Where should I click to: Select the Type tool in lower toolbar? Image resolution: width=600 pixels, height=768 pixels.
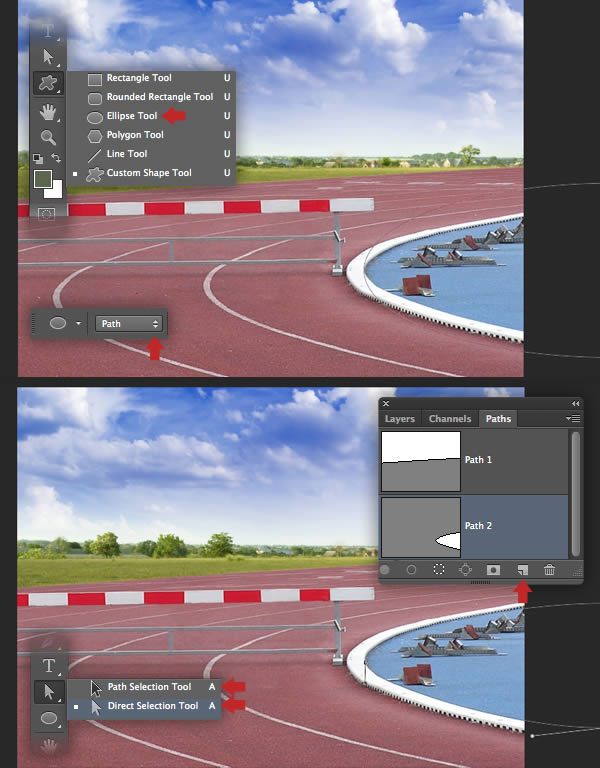pos(48,666)
